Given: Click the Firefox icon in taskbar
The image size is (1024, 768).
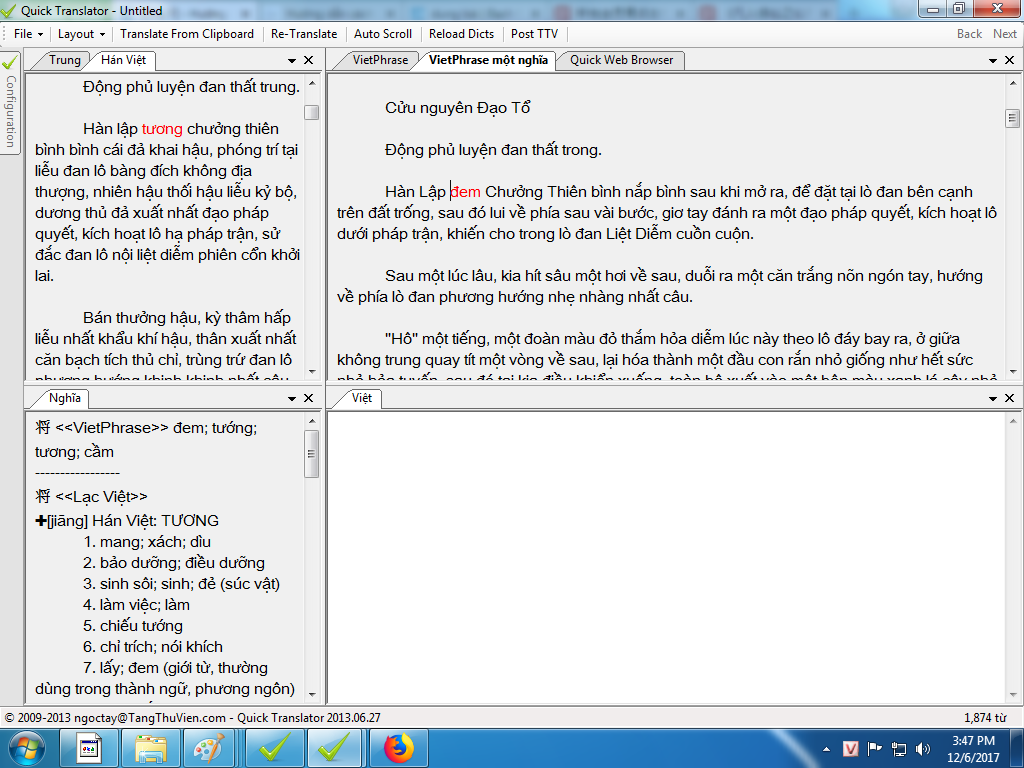Looking at the screenshot, I should 398,747.
